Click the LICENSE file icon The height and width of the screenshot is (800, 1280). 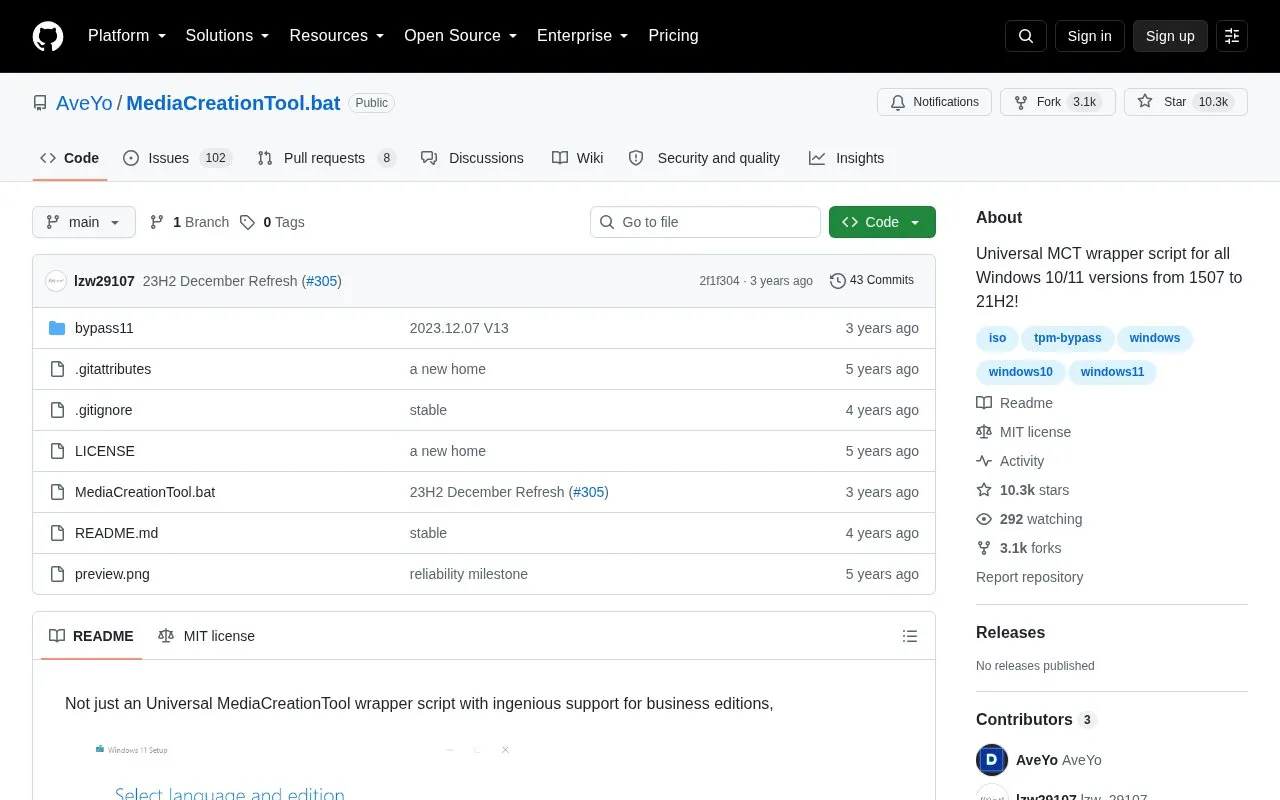(57, 451)
